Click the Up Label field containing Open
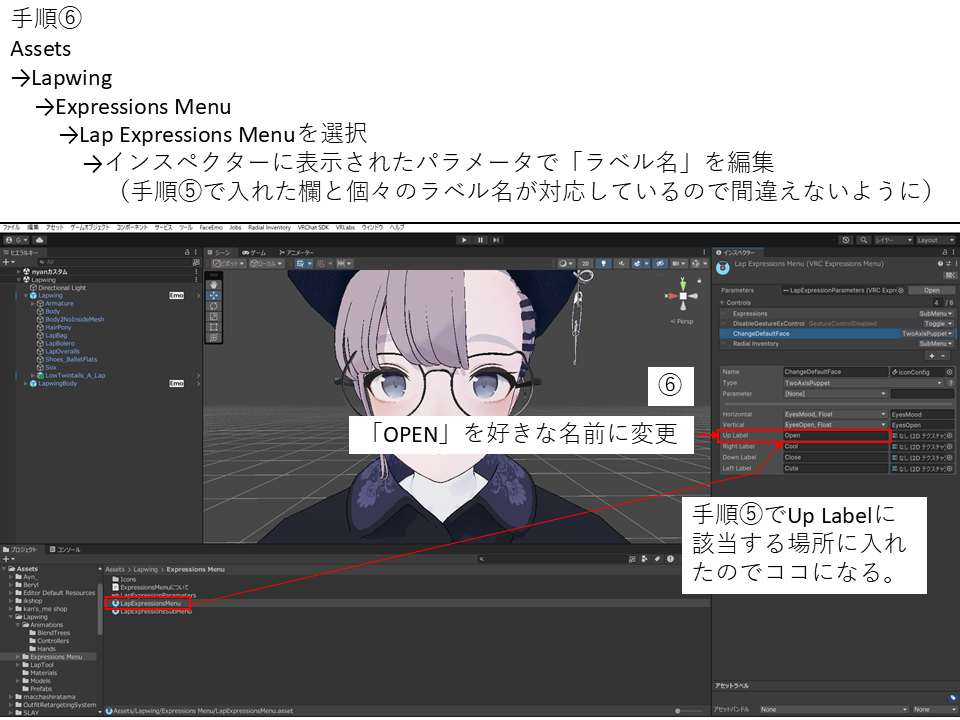Screen dimensions: 960x720 835,436
